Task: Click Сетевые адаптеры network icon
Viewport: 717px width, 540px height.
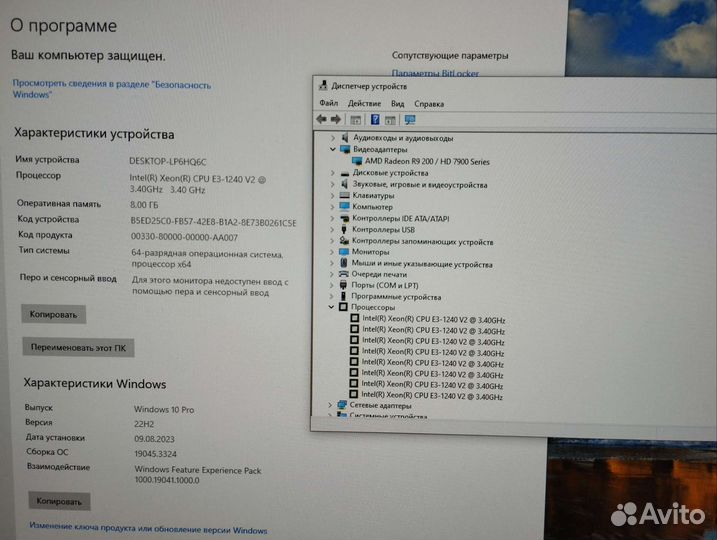Action: coord(342,405)
